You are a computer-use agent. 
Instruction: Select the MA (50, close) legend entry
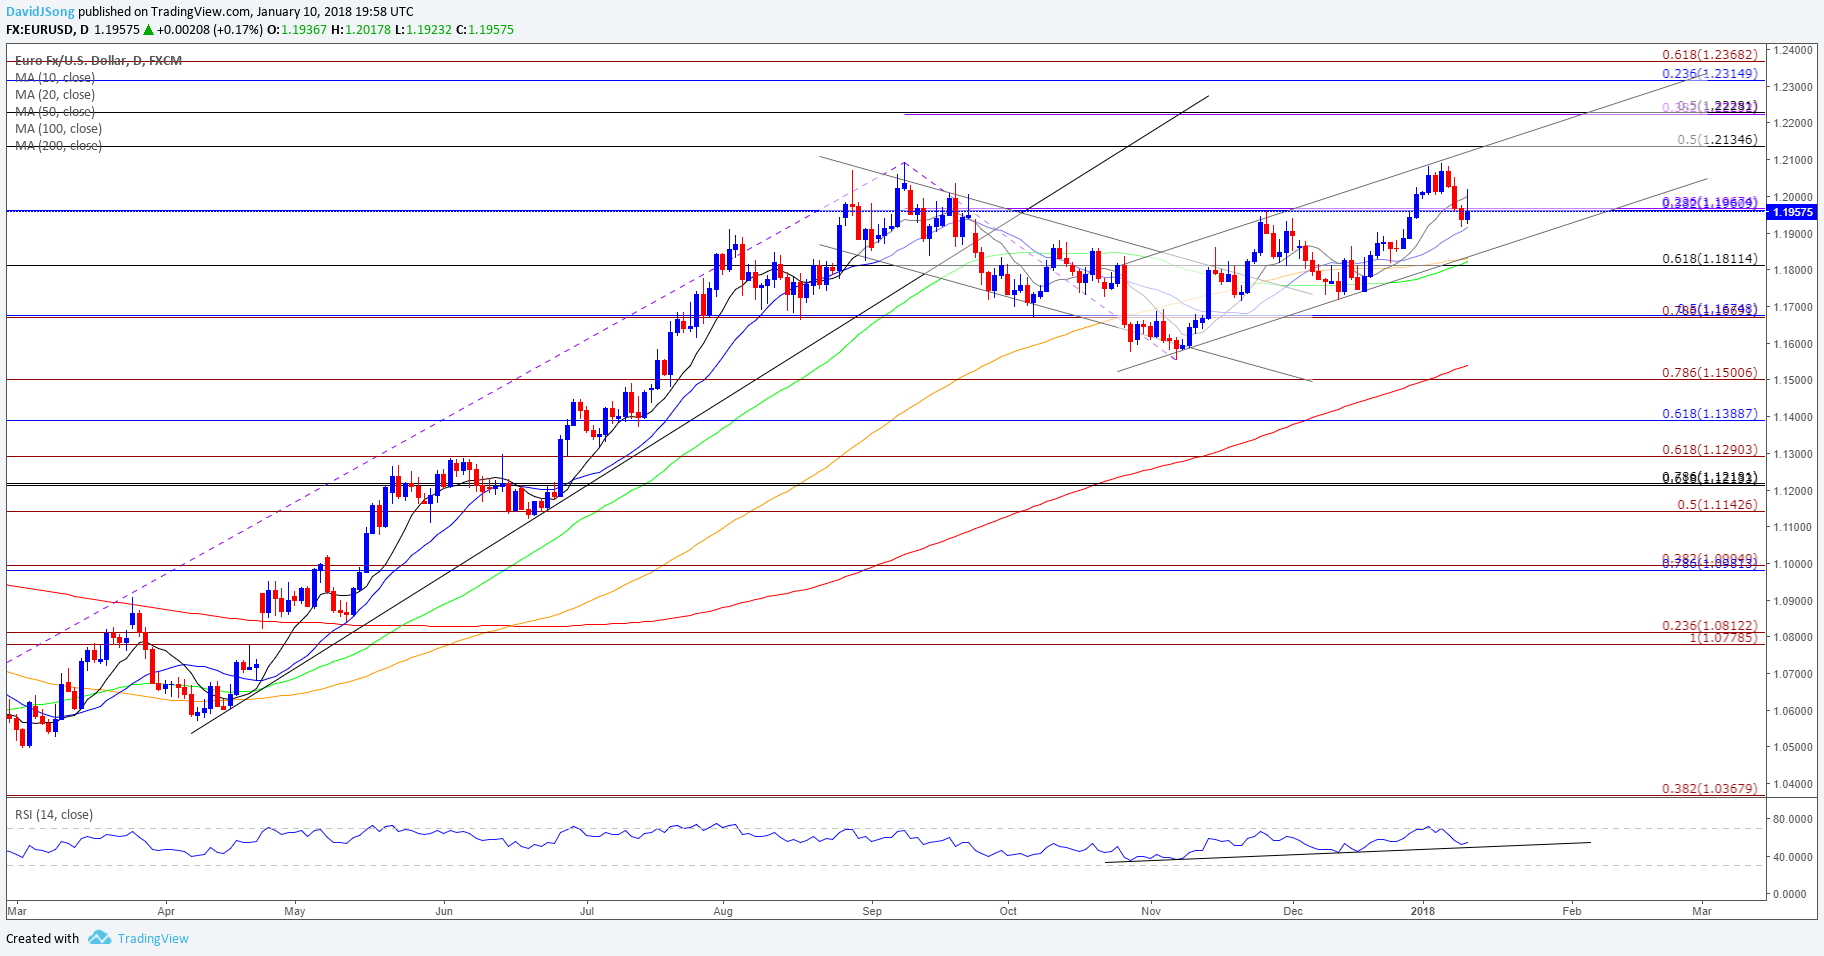click(x=55, y=111)
